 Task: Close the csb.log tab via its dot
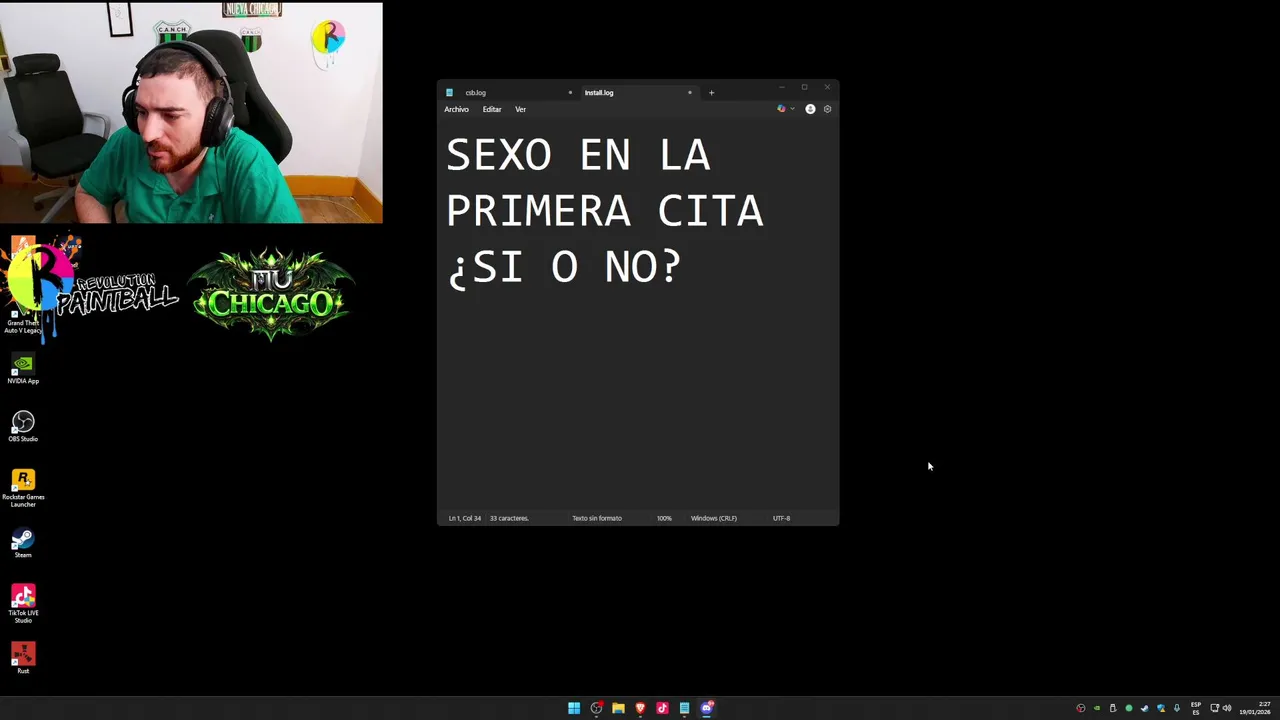point(570,93)
